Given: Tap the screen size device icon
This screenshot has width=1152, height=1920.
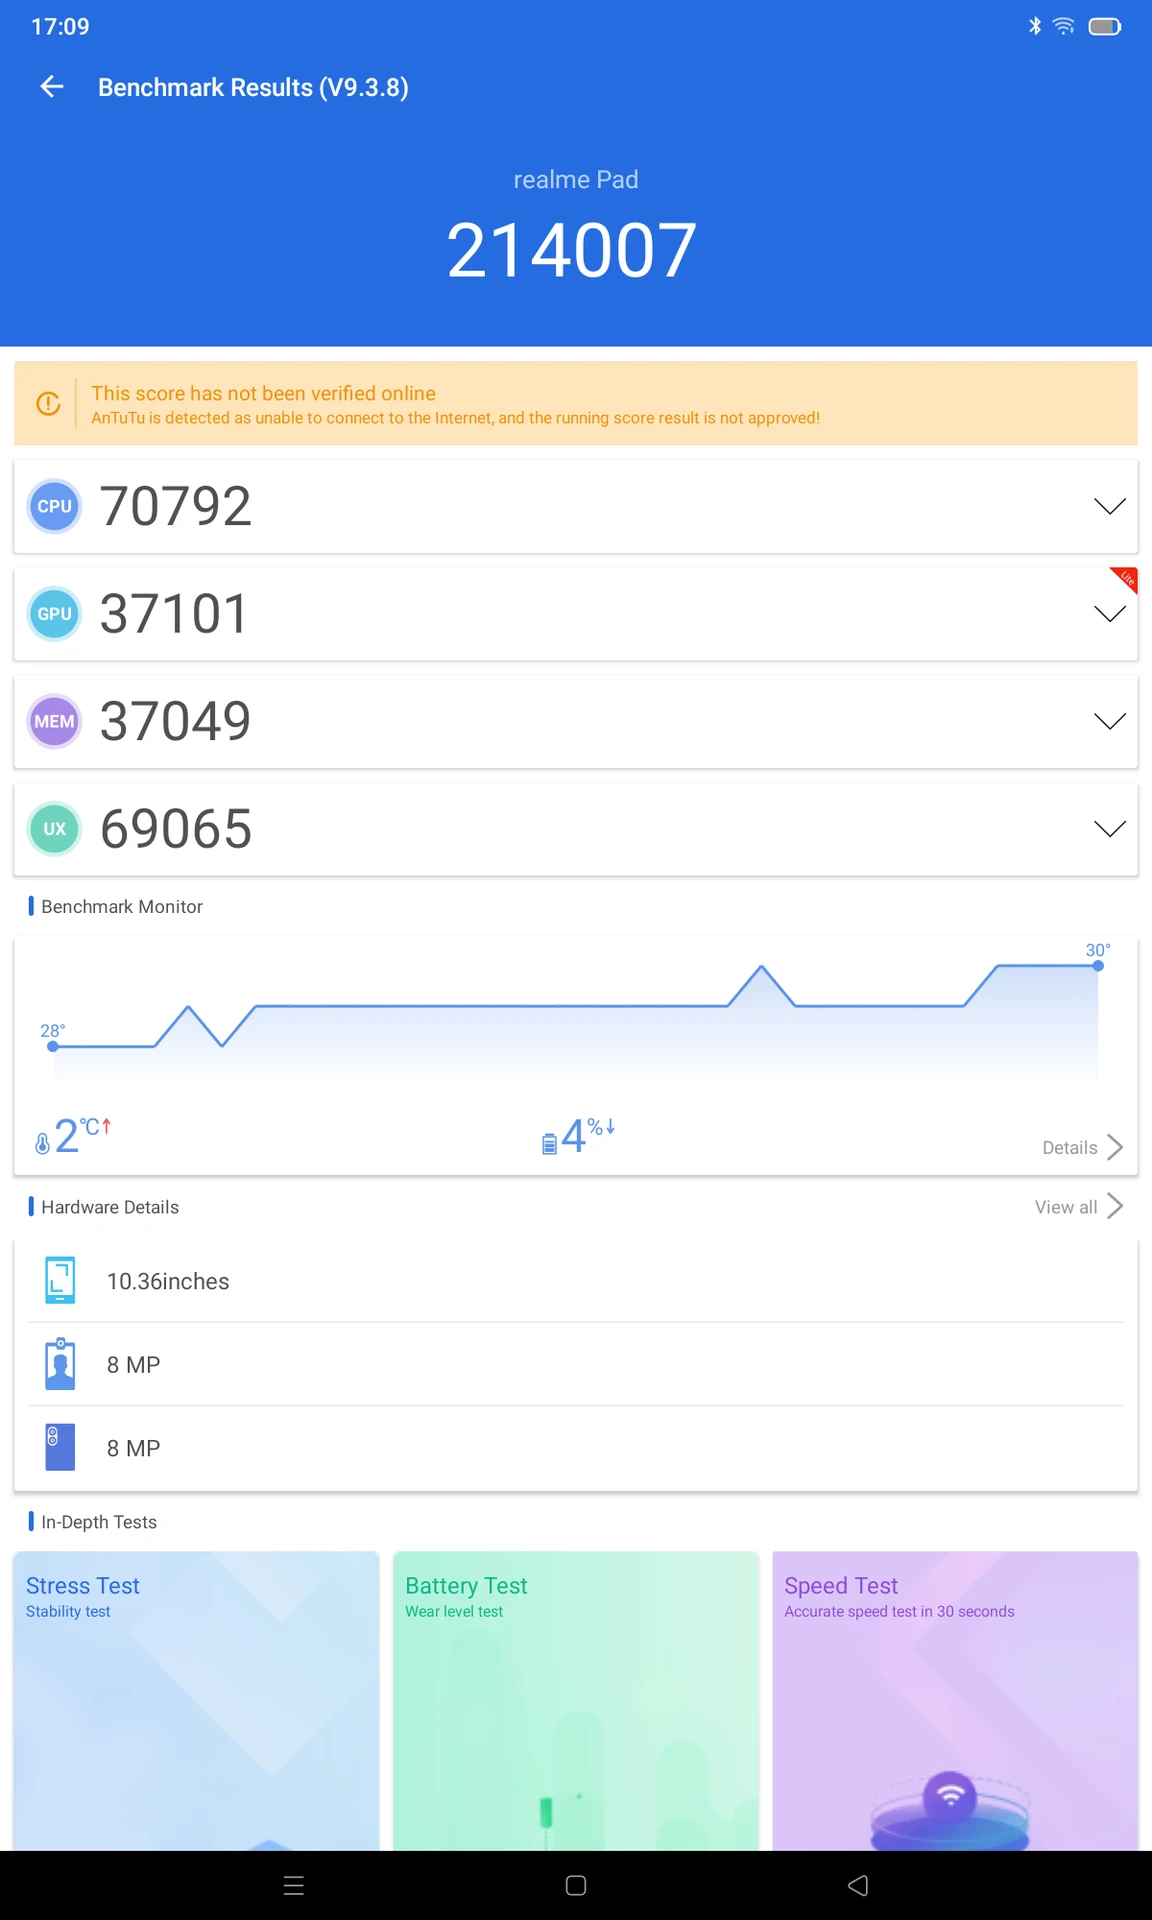Looking at the screenshot, I should pyautogui.click(x=60, y=1280).
